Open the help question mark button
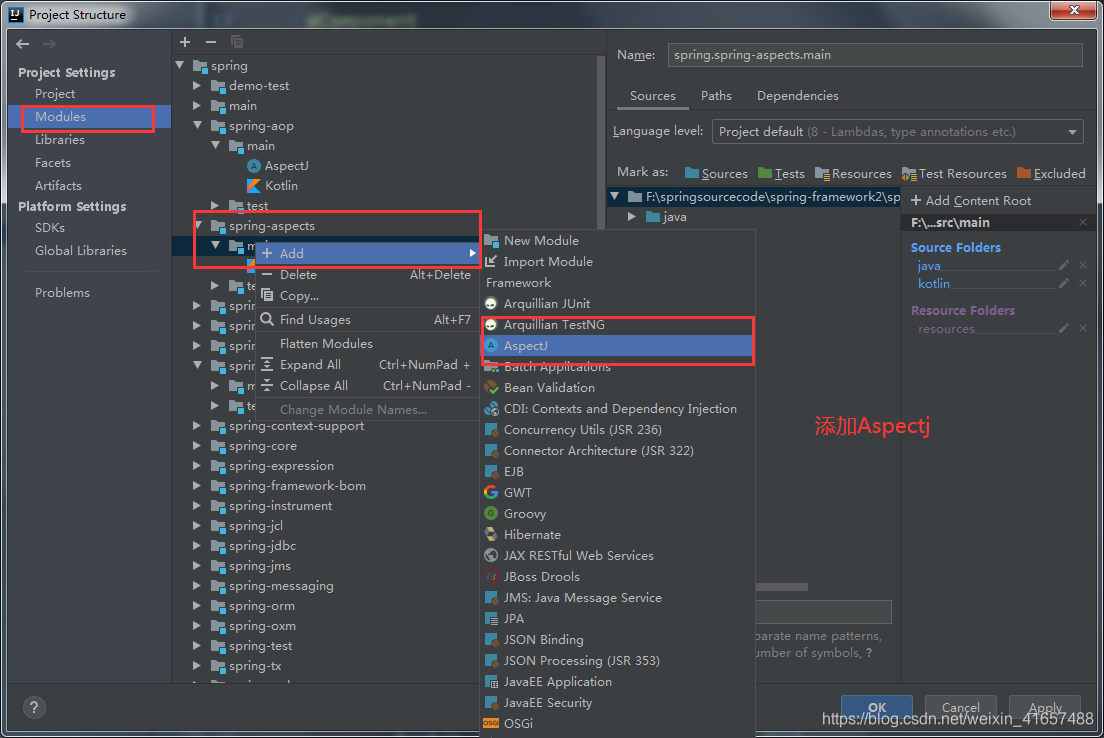 [x=34, y=707]
